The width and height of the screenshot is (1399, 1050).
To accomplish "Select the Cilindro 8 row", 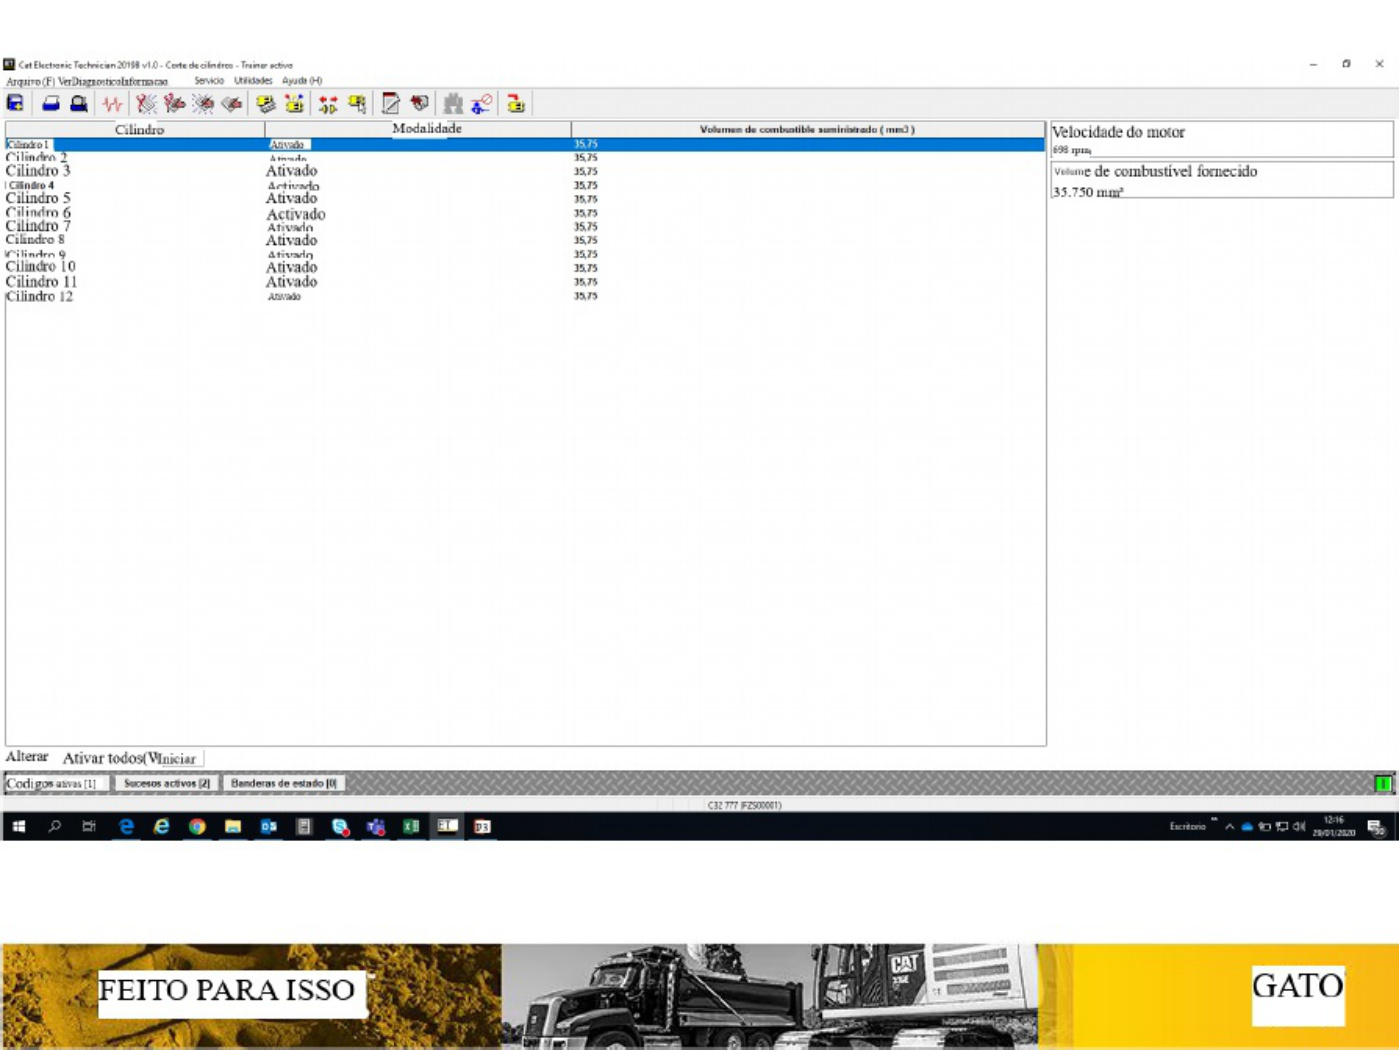I will point(525,240).
